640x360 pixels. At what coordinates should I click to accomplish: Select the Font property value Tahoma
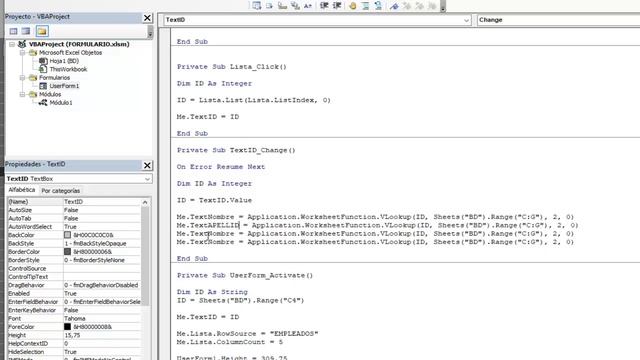point(102,318)
